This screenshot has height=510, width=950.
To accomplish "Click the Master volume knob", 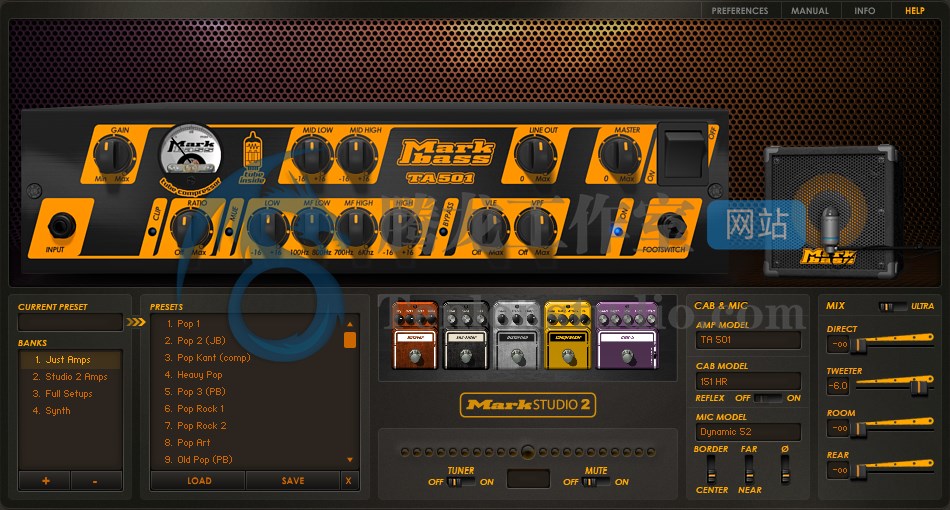I will tap(620, 155).
